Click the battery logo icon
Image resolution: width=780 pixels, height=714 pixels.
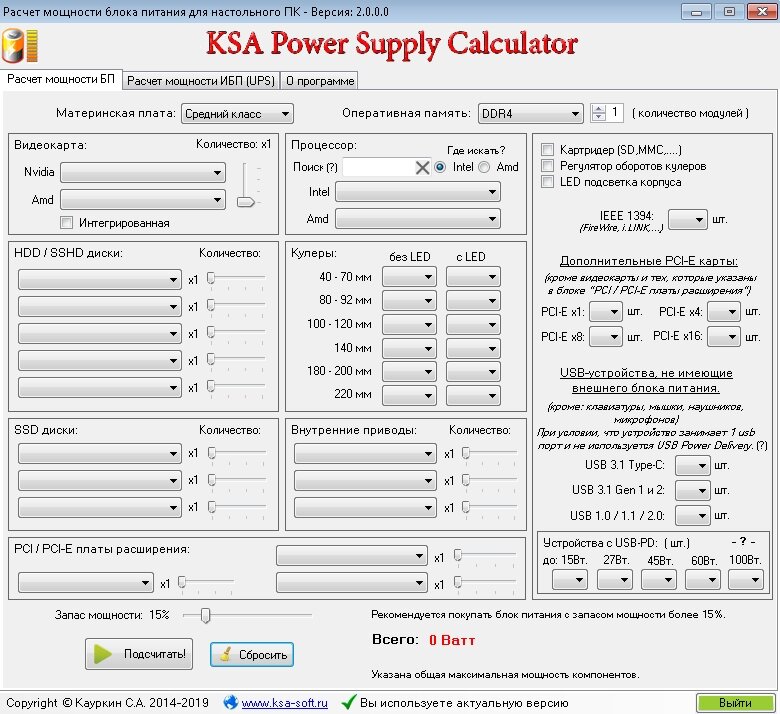point(20,45)
